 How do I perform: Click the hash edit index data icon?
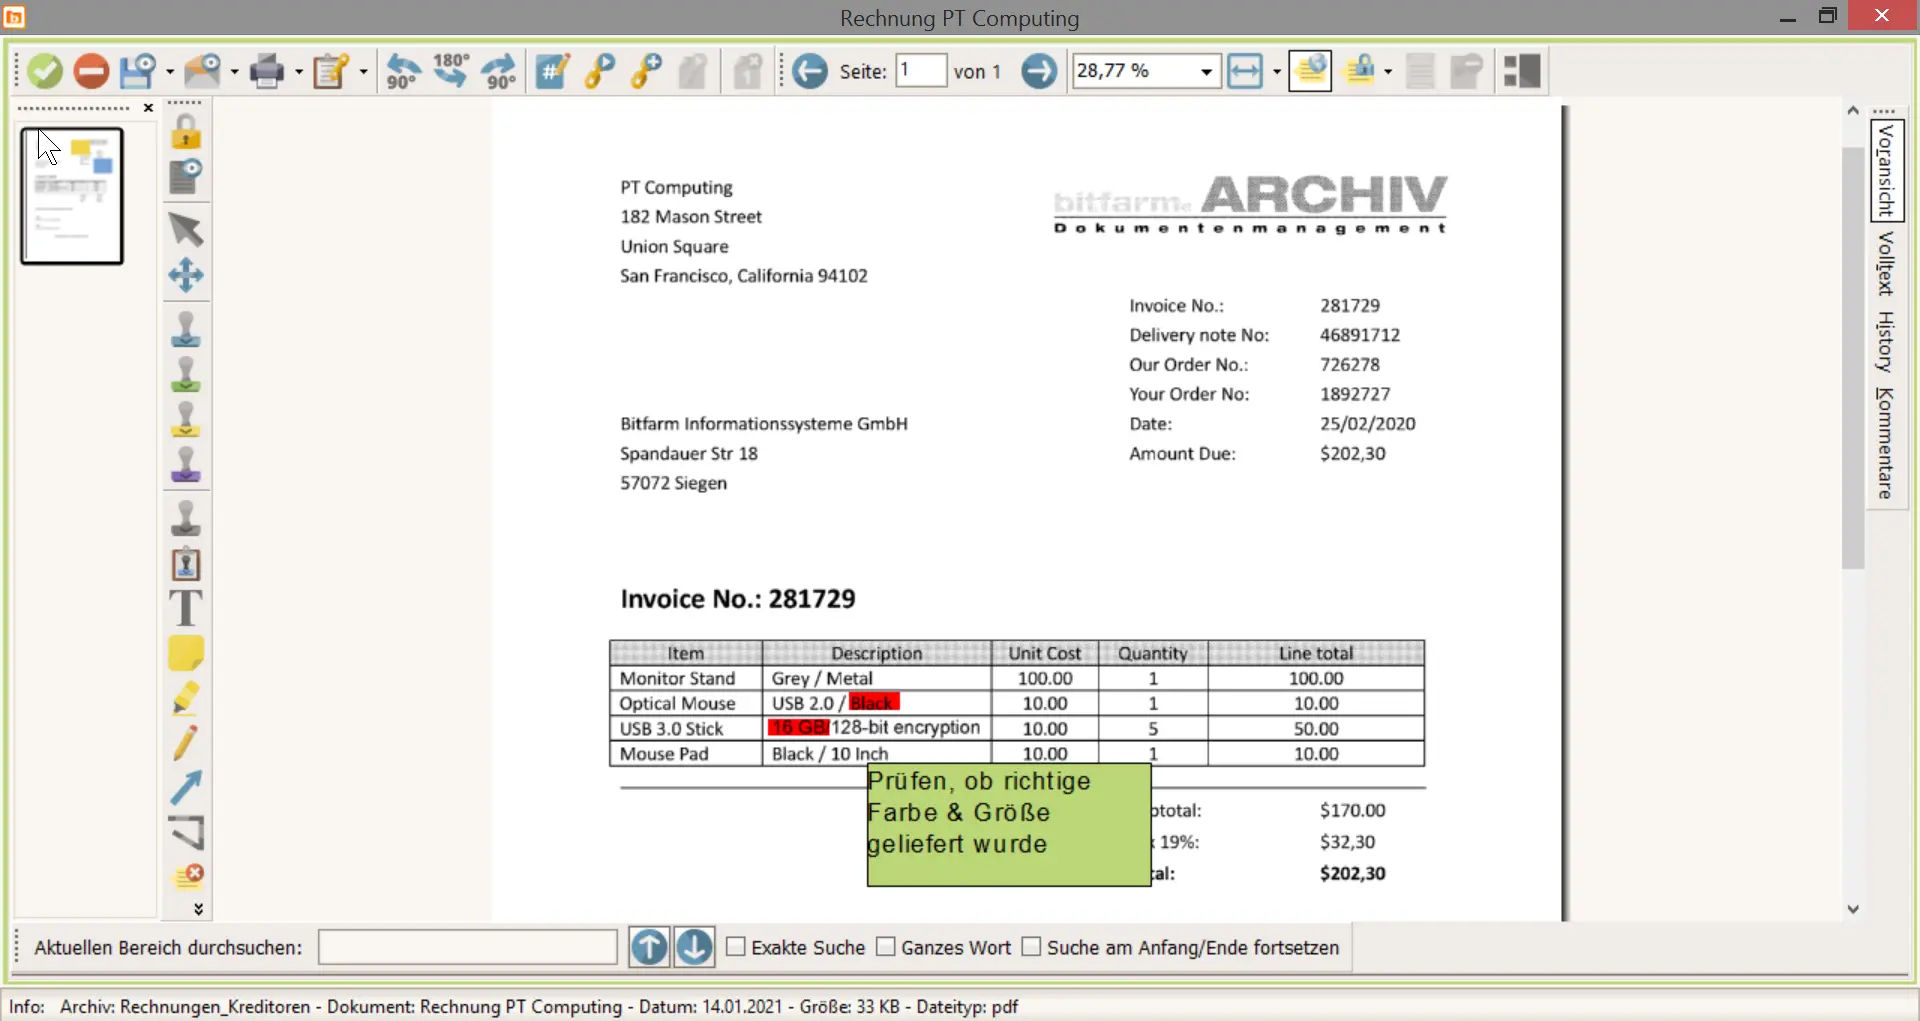pyautogui.click(x=552, y=71)
